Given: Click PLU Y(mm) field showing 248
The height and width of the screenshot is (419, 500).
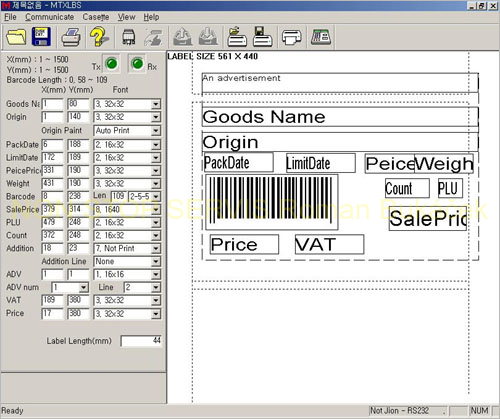Looking at the screenshot, I should click(78, 222).
